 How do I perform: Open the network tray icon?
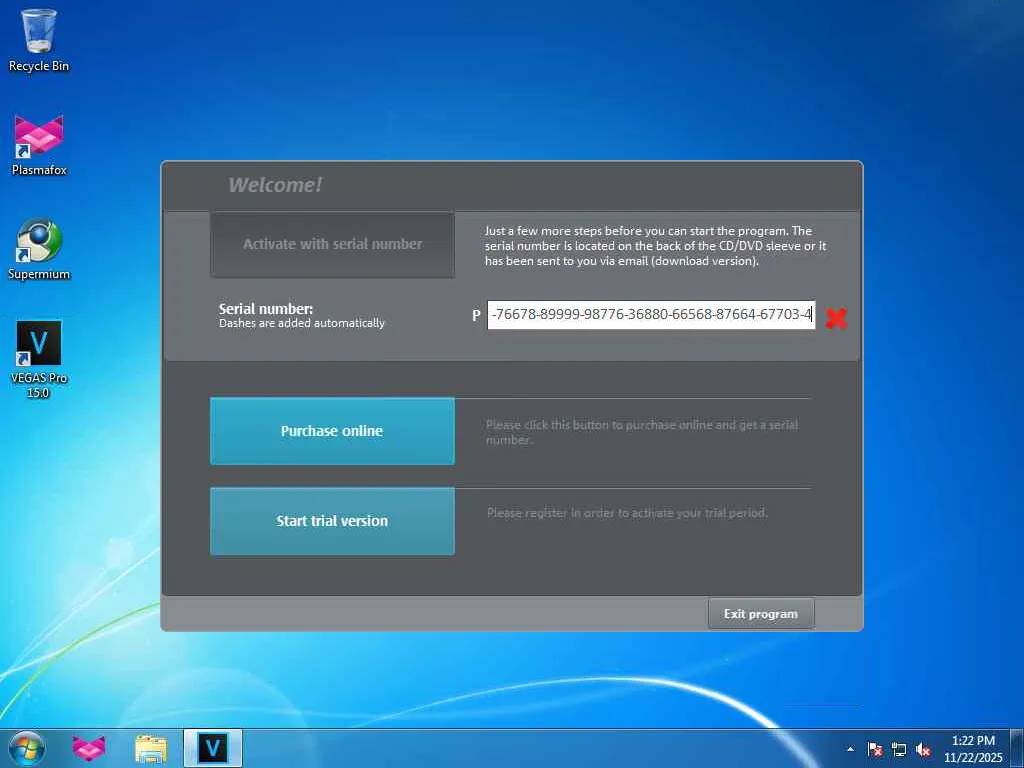click(899, 749)
